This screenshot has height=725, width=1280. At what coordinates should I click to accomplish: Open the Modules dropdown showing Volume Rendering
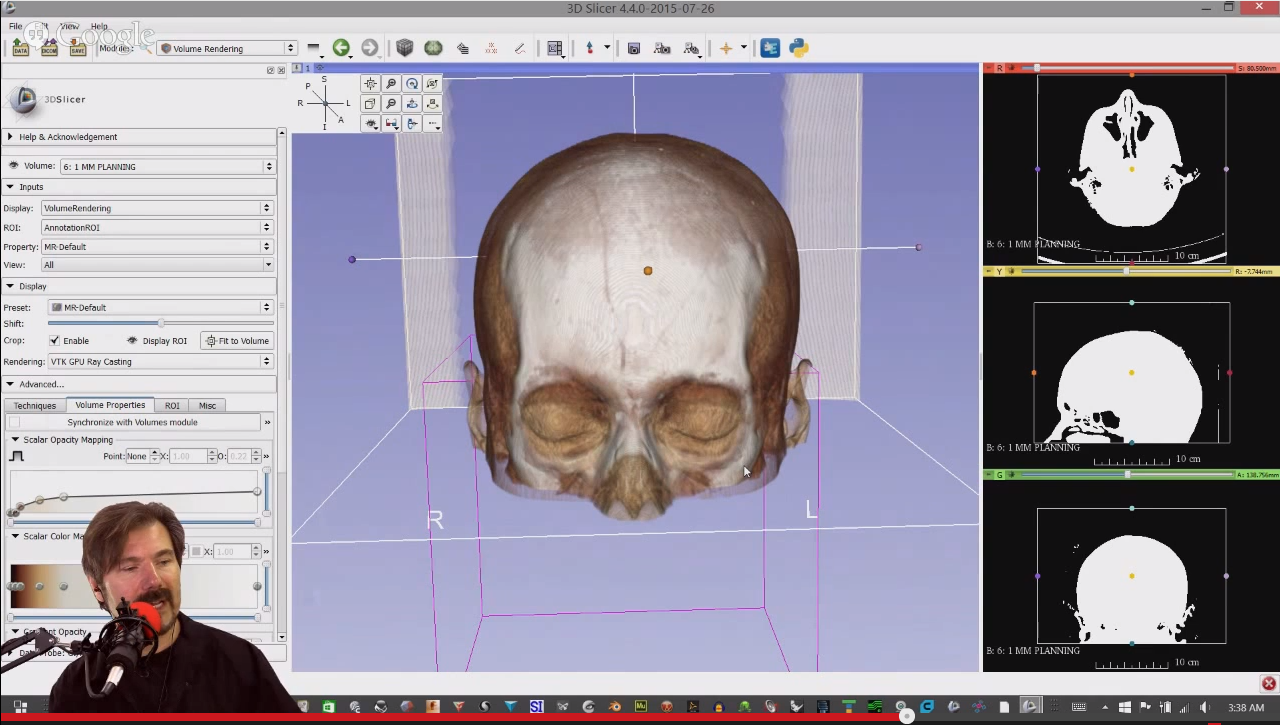click(226, 48)
